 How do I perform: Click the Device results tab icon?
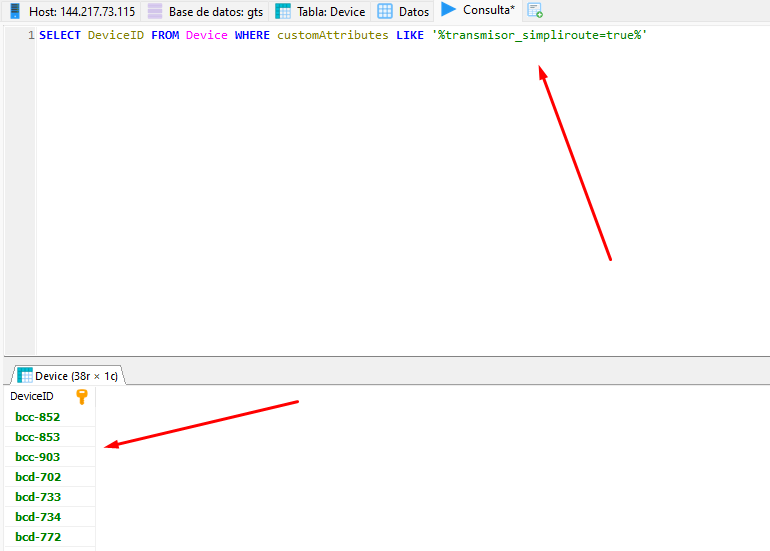(24, 376)
